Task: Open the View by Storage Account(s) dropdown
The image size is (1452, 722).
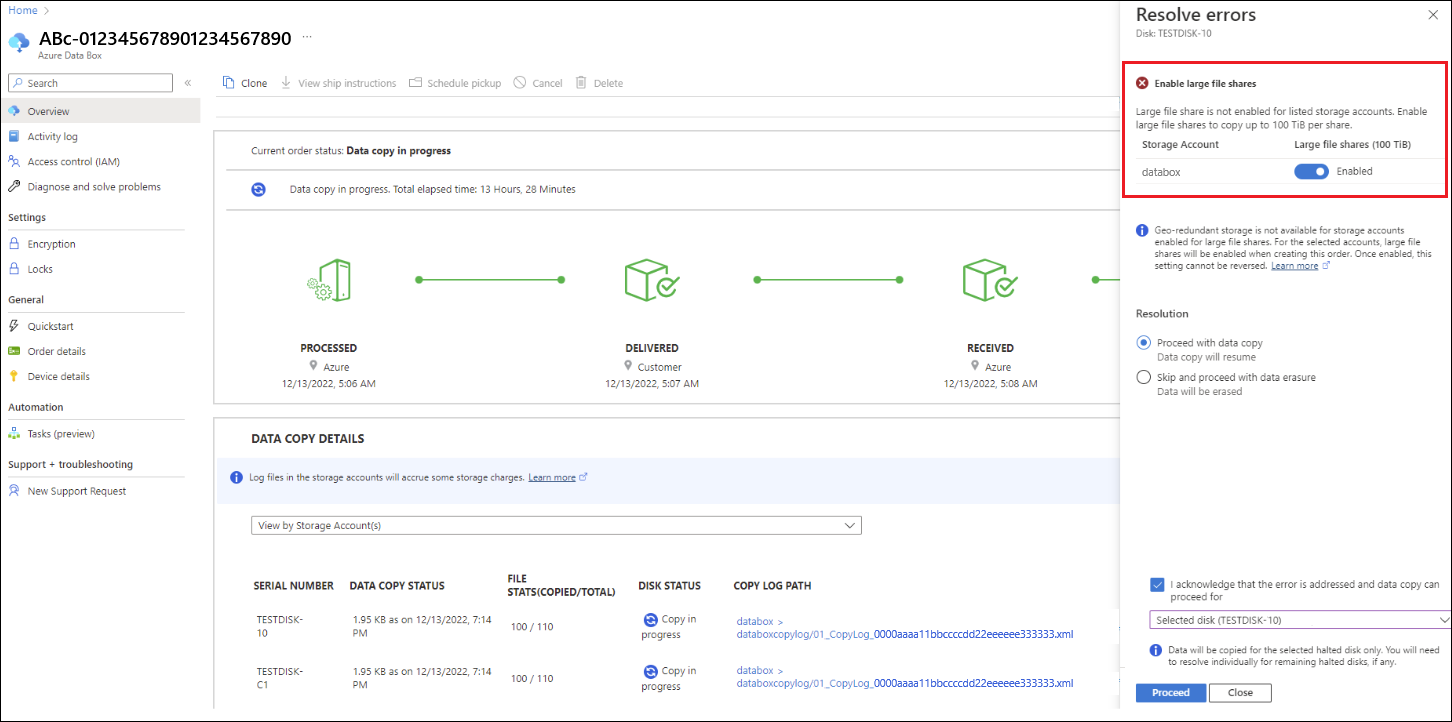Action: point(556,525)
